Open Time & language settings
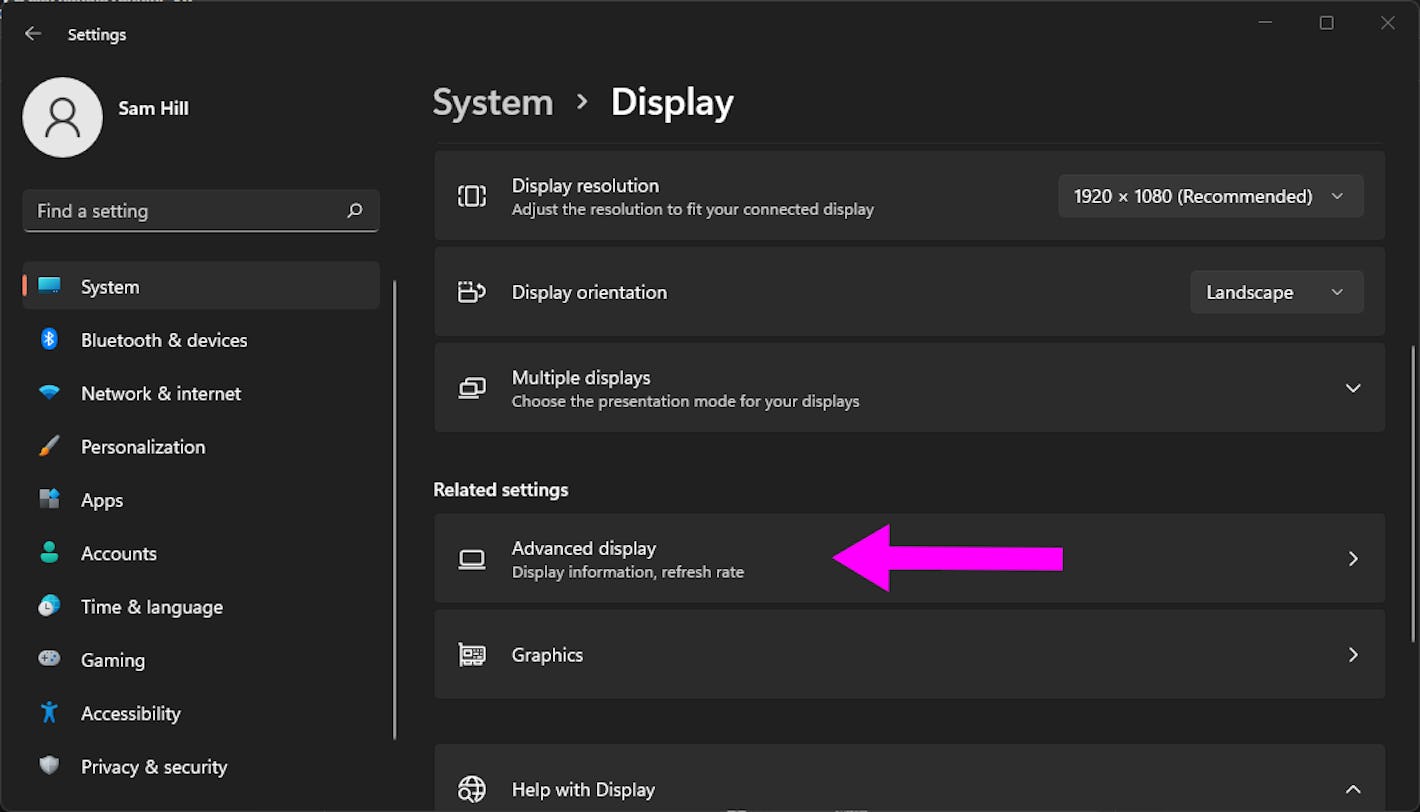 tap(151, 607)
